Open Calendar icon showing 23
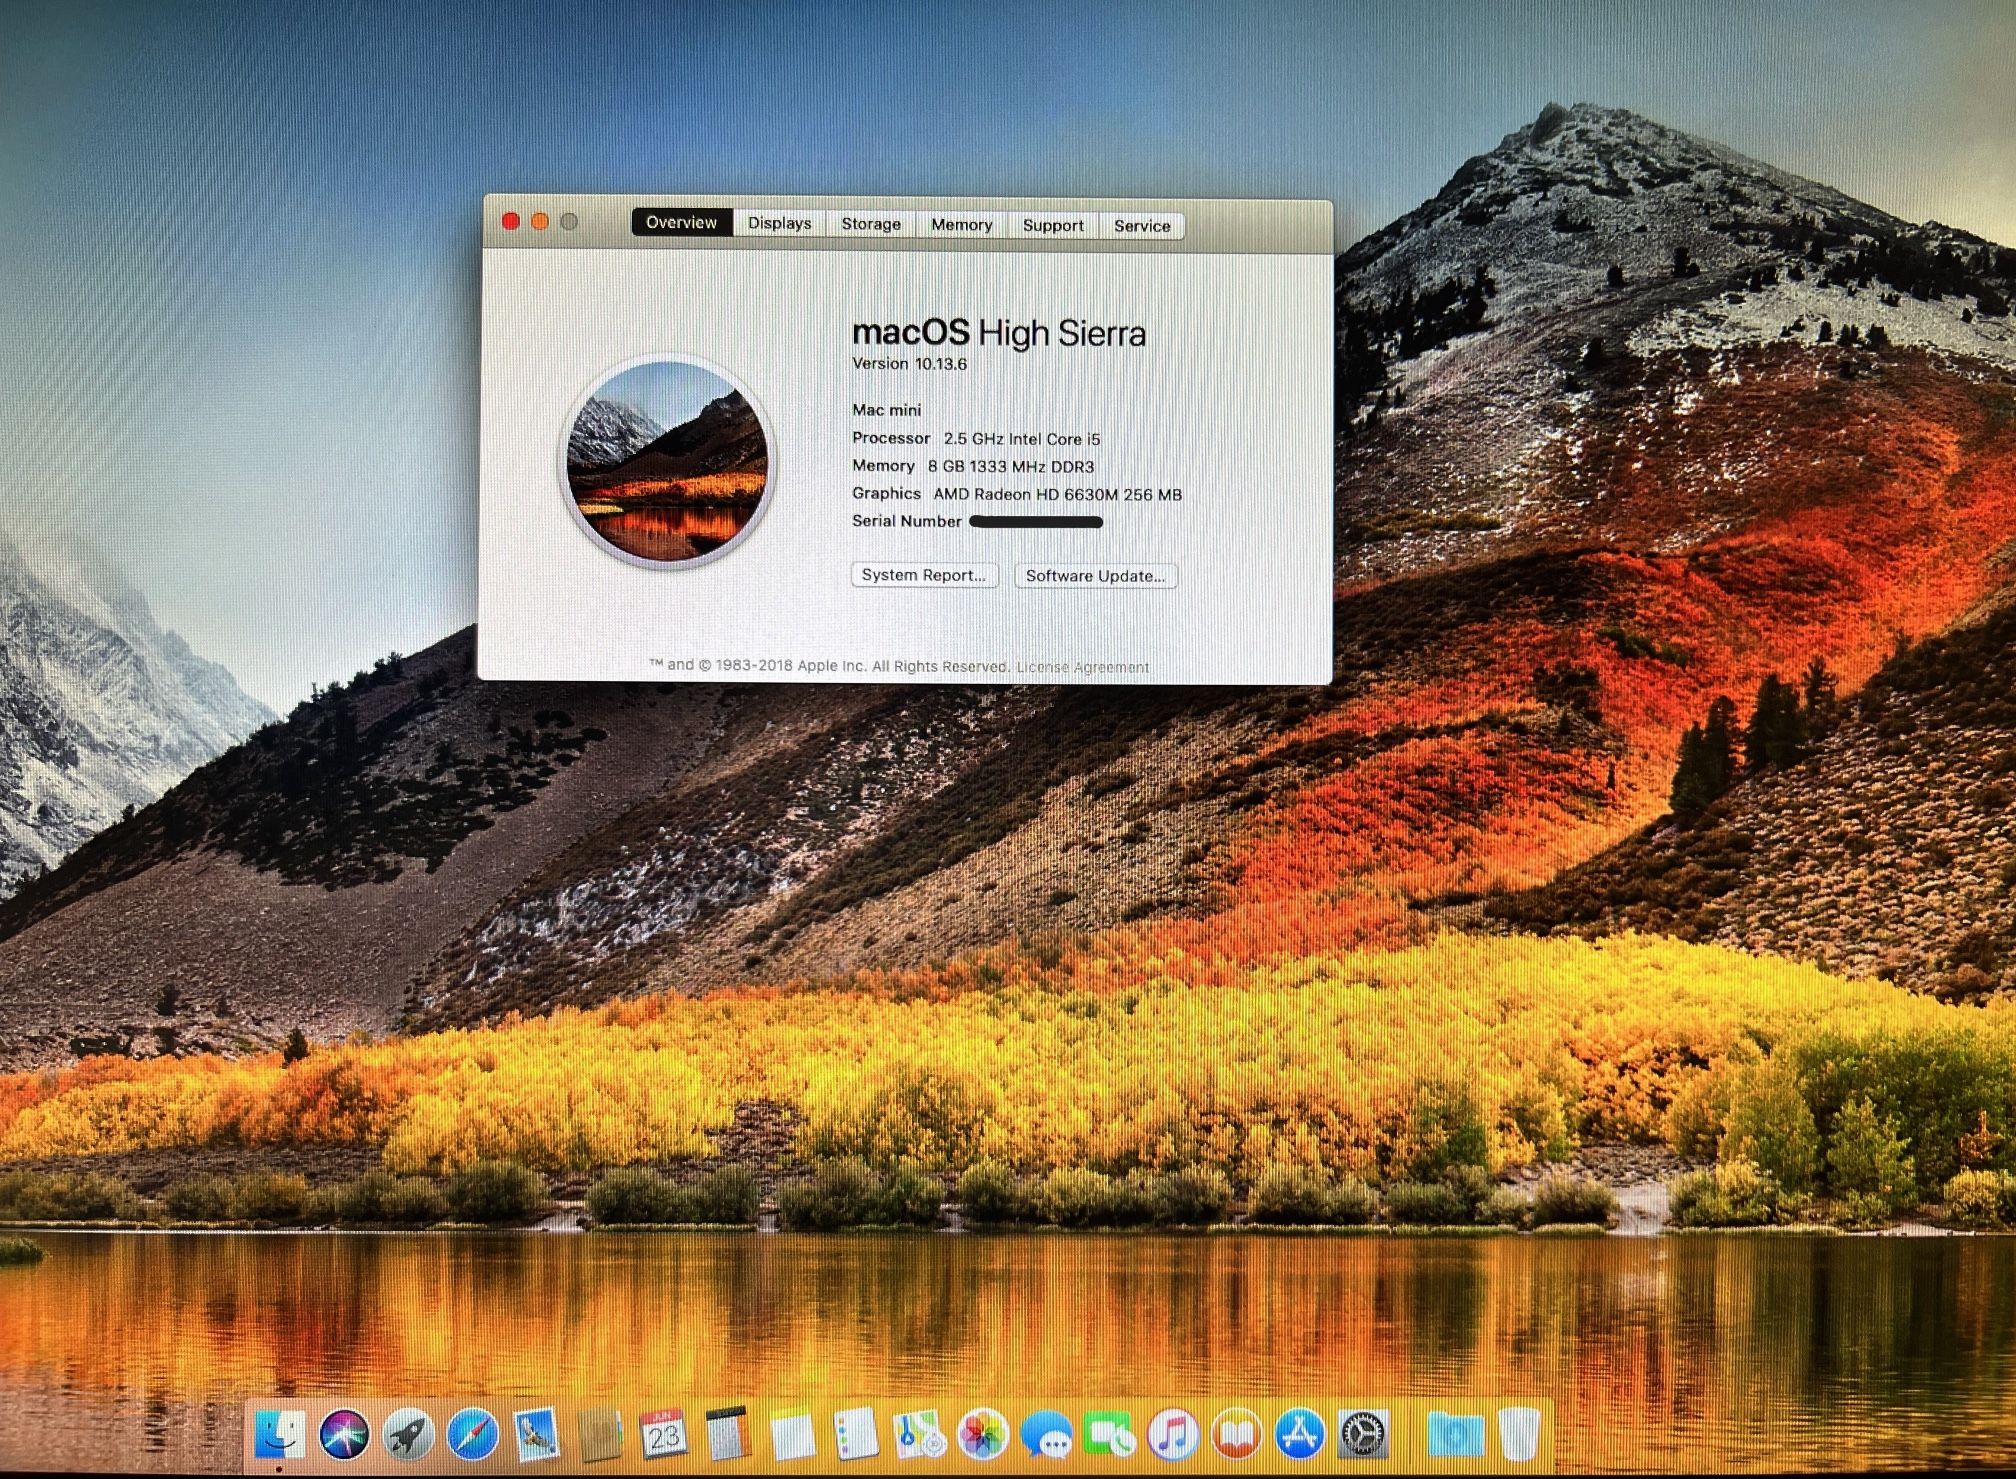Screen dimensions: 2016x1479 coord(663,1435)
